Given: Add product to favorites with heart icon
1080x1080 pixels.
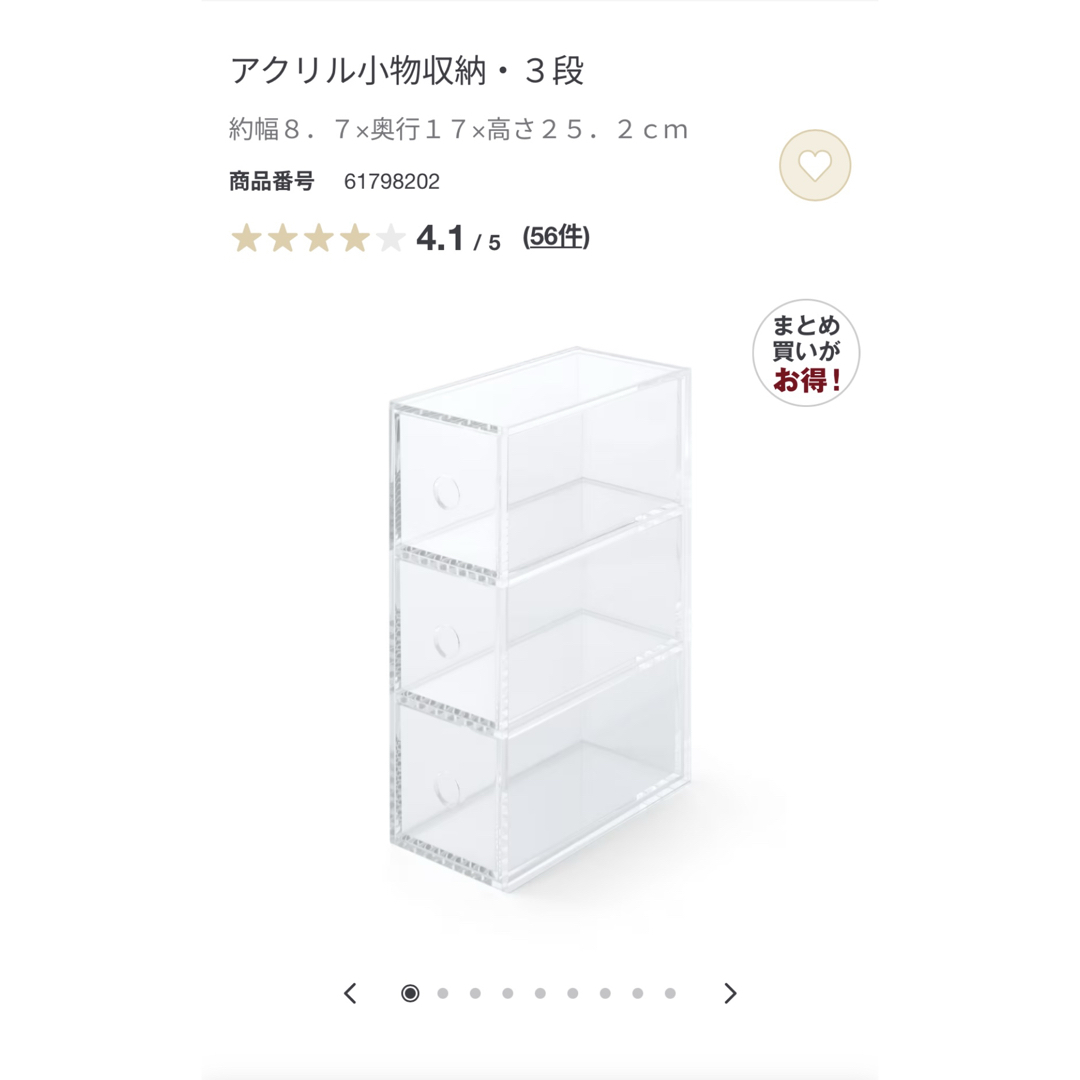Looking at the screenshot, I should coord(815,165).
